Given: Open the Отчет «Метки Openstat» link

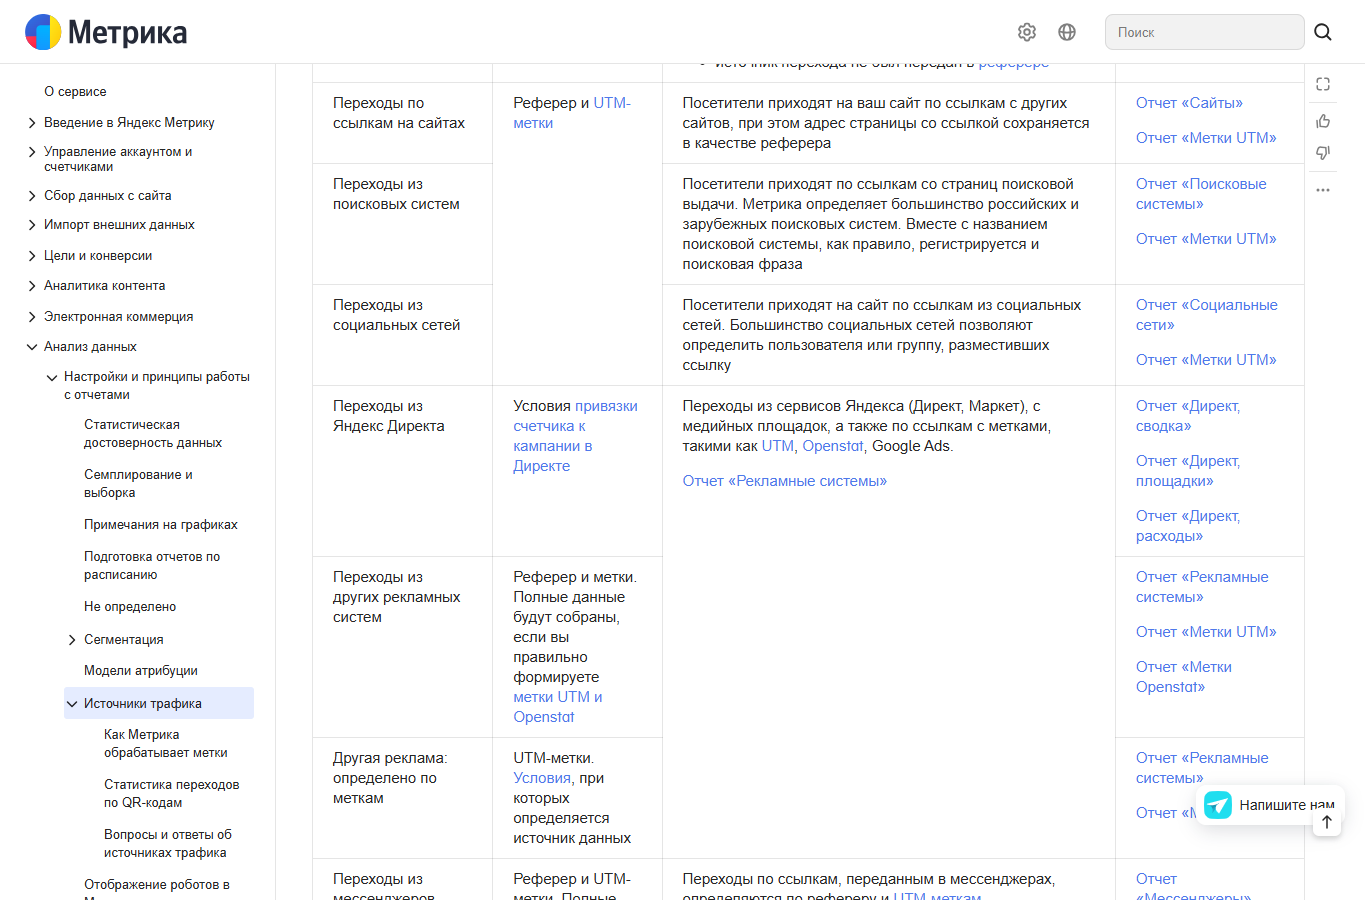Looking at the screenshot, I should 1184,677.
